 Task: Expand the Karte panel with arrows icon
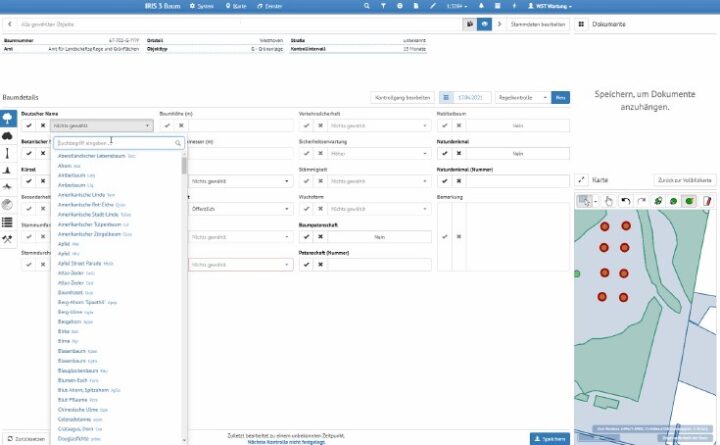[582, 180]
